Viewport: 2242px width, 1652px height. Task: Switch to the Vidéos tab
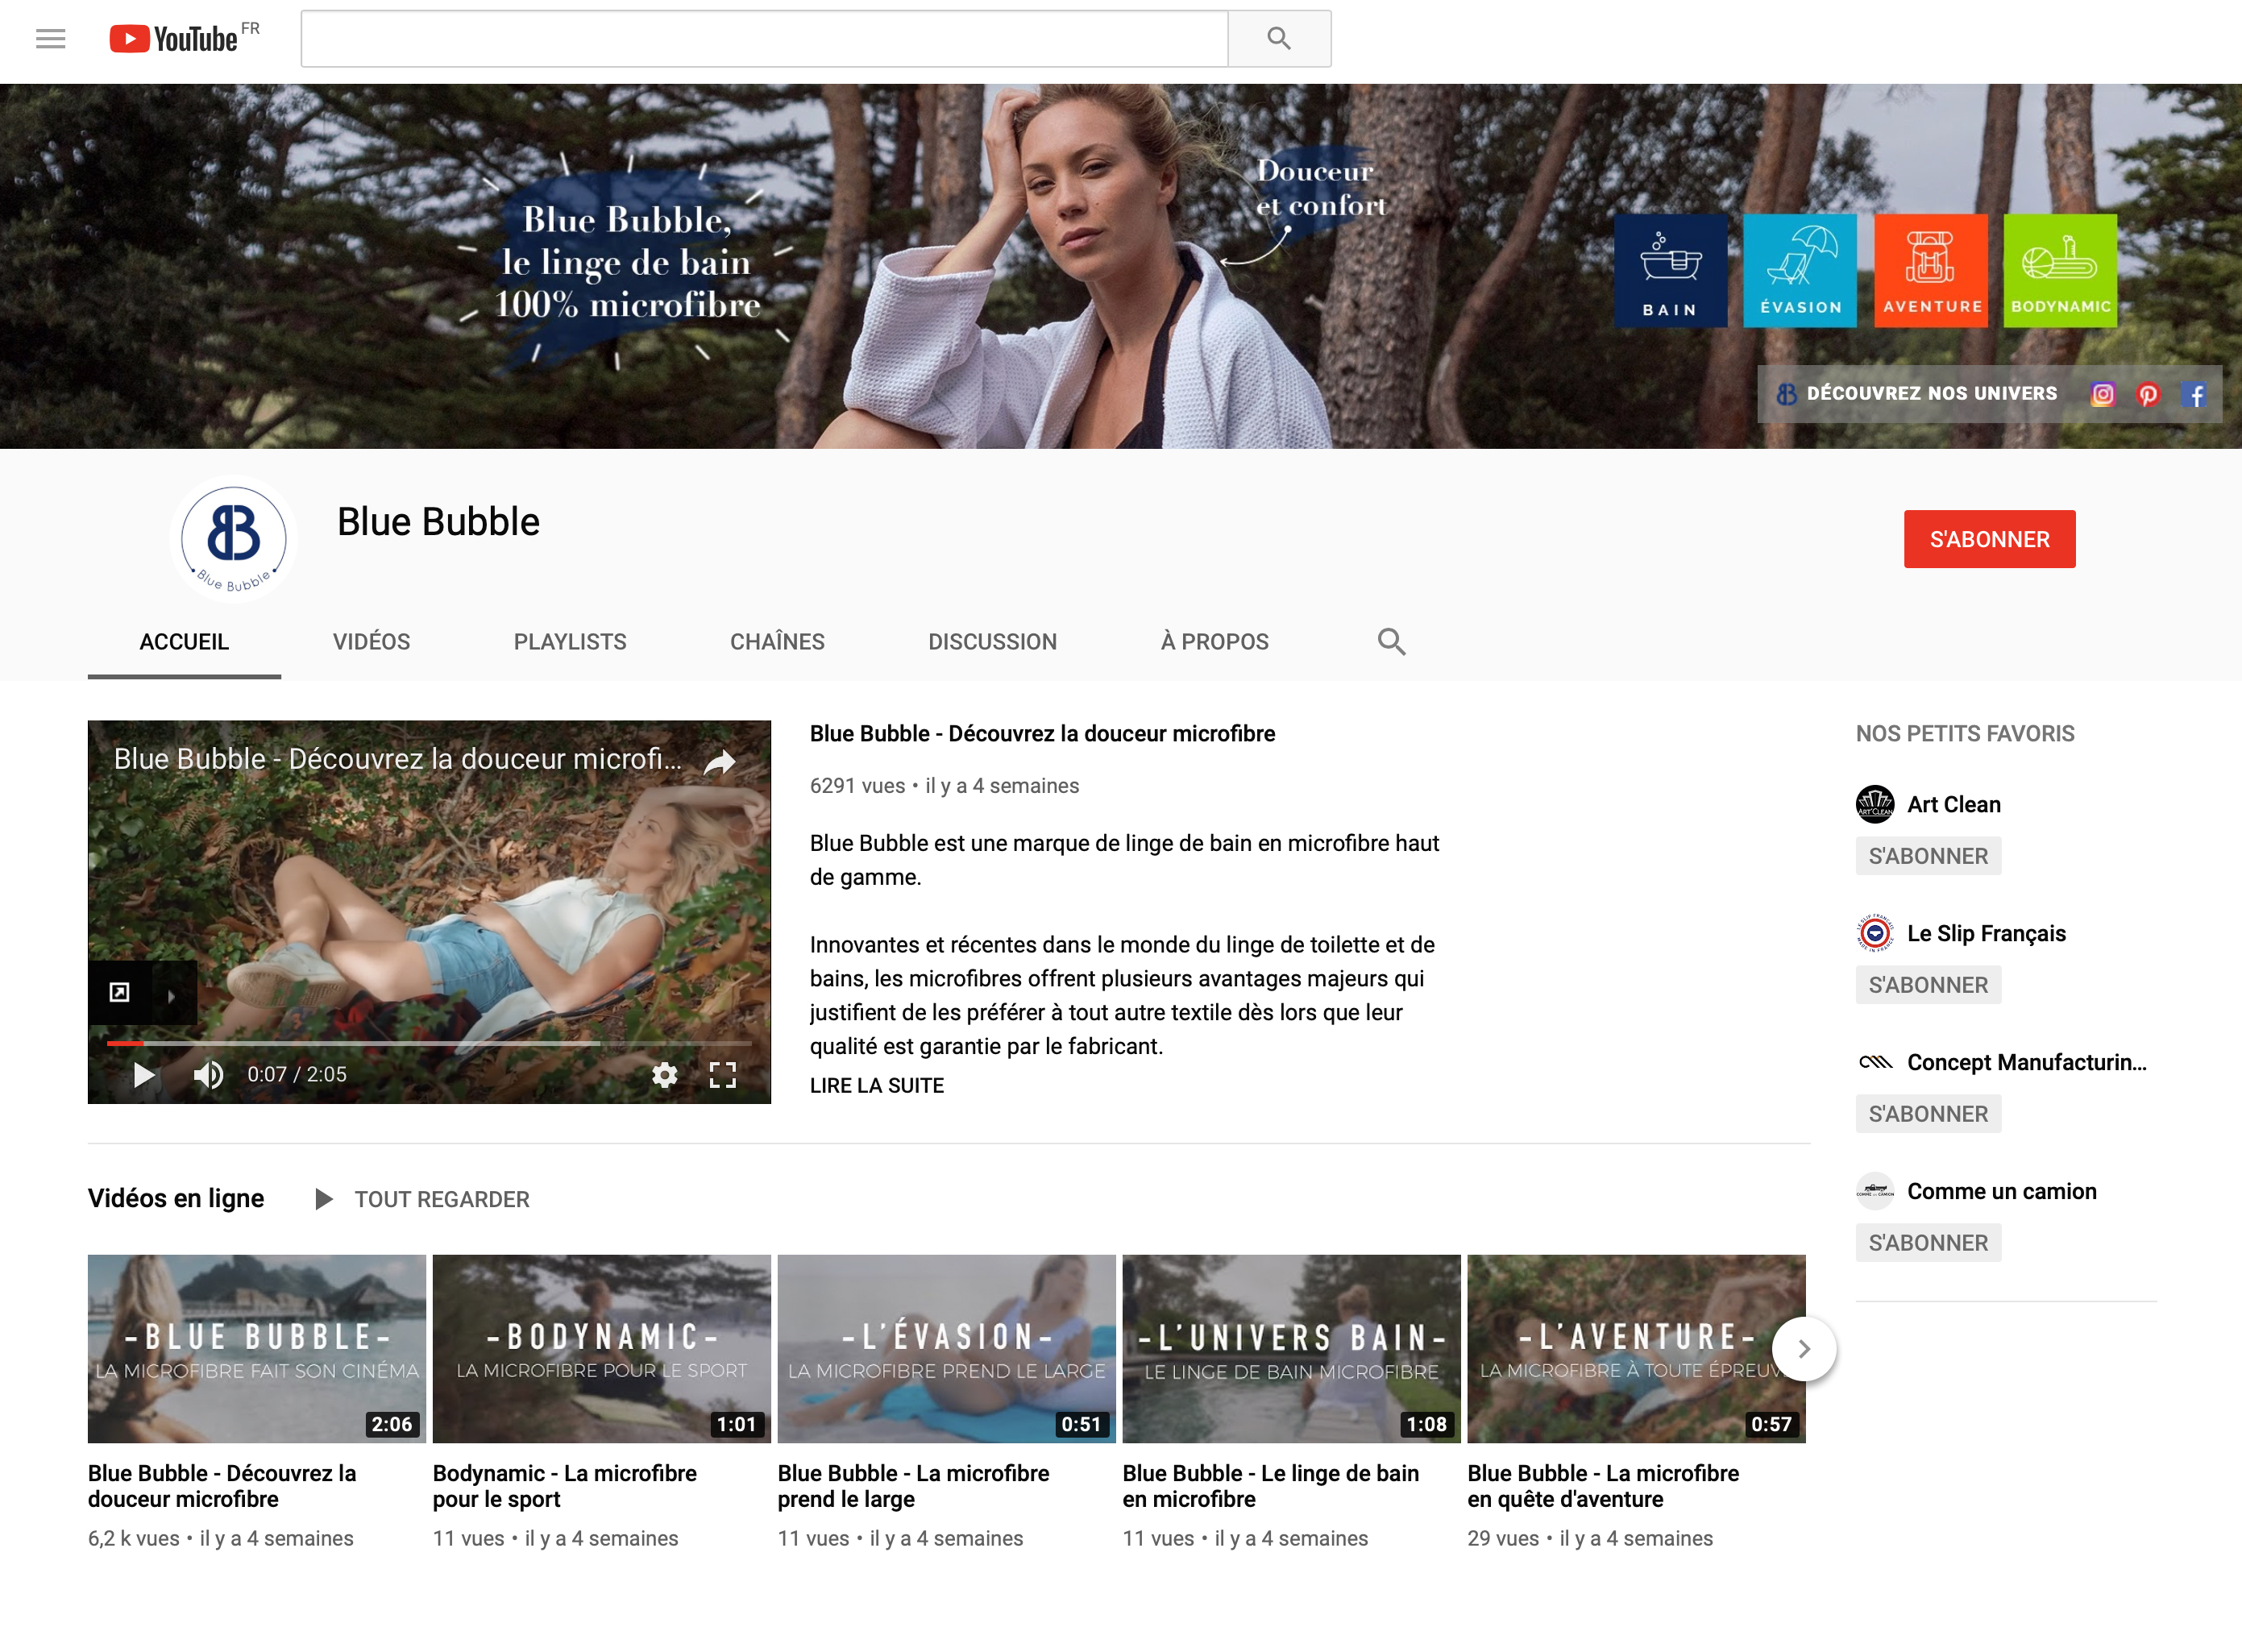pyautogui.click(x=371, y=642)
